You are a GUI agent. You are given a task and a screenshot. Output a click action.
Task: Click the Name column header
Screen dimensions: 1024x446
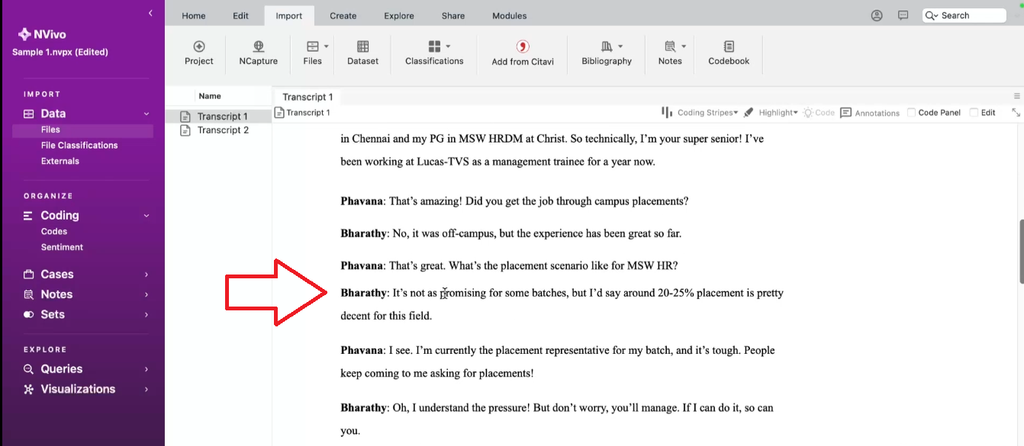[x=210, y=96]
